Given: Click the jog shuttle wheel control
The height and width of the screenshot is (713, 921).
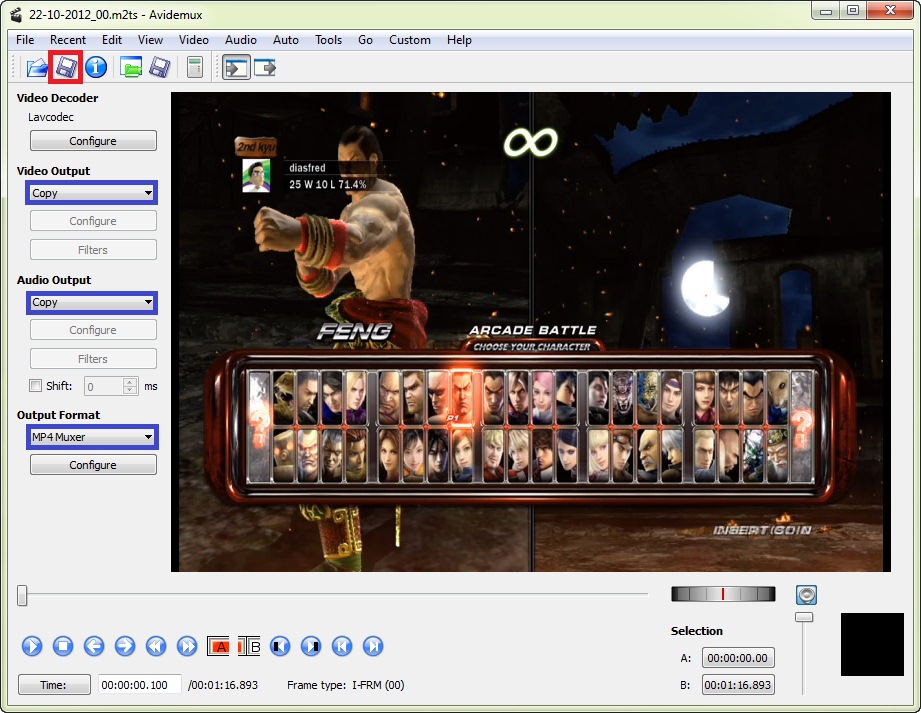Looking at the screenshot, I should coord(723,594).
